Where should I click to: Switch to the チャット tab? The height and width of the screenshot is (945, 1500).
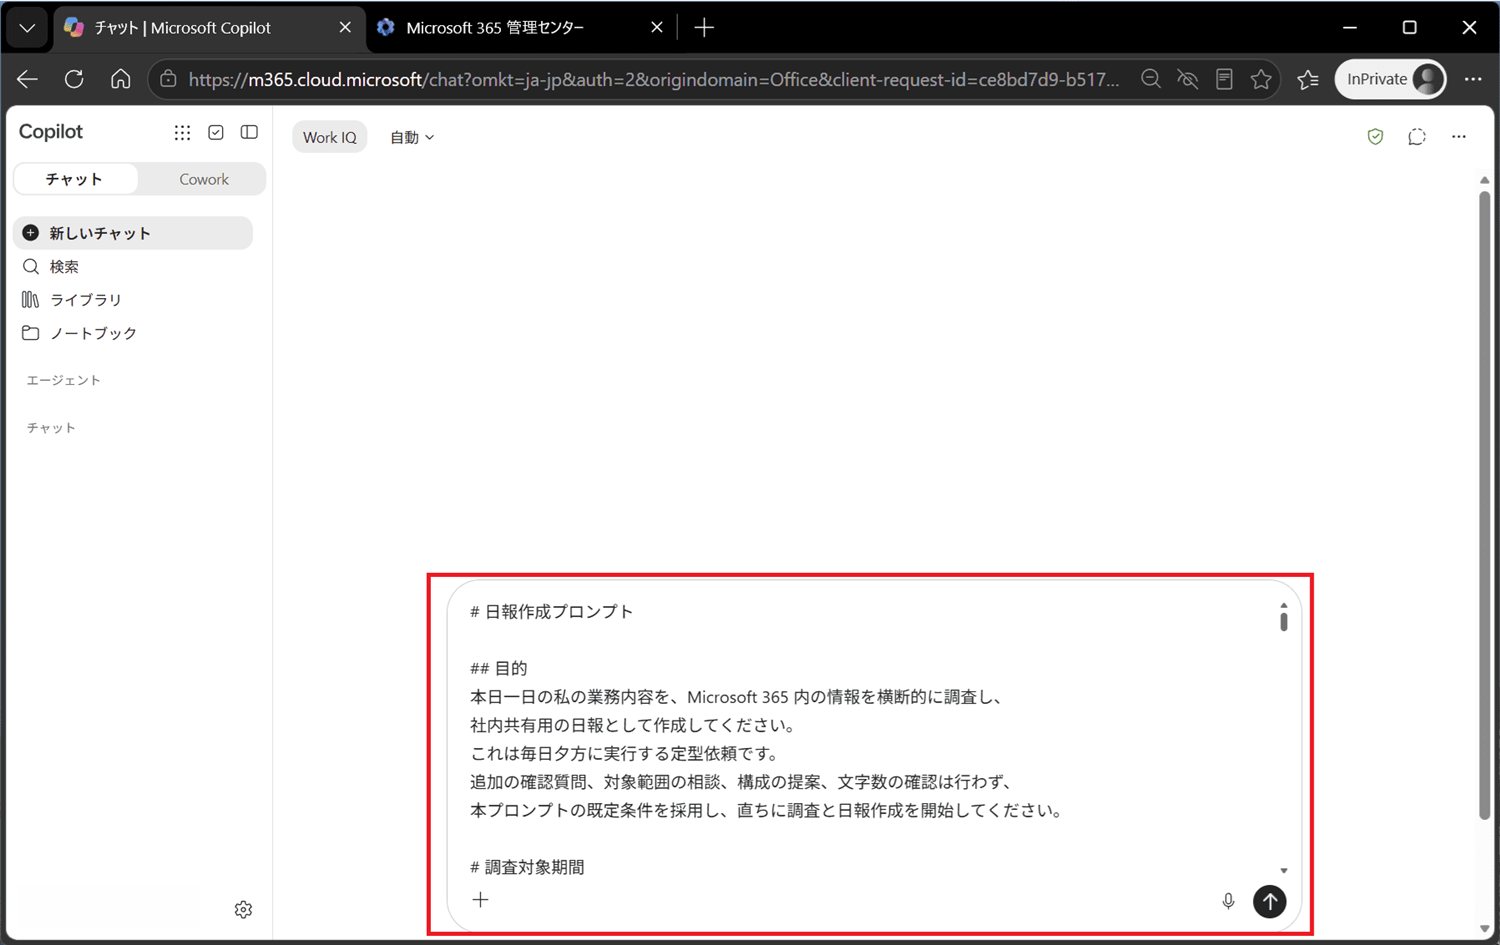click(x=75, y=179)
